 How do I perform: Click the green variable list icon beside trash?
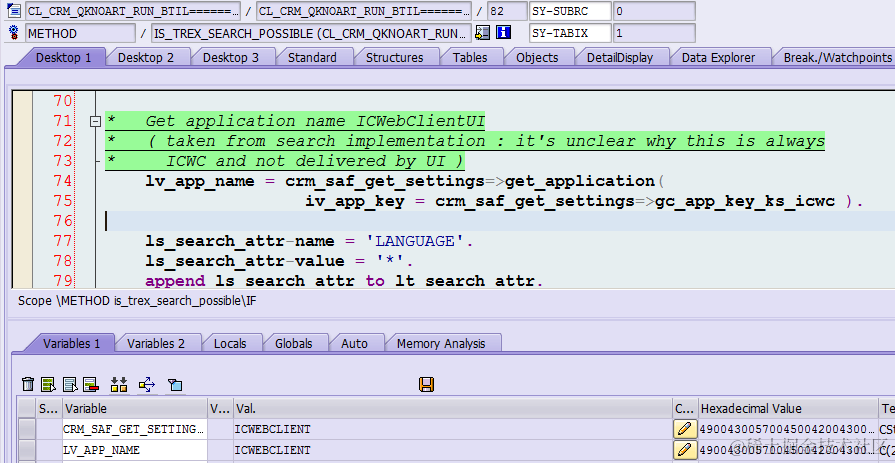[x=49, y=384]
